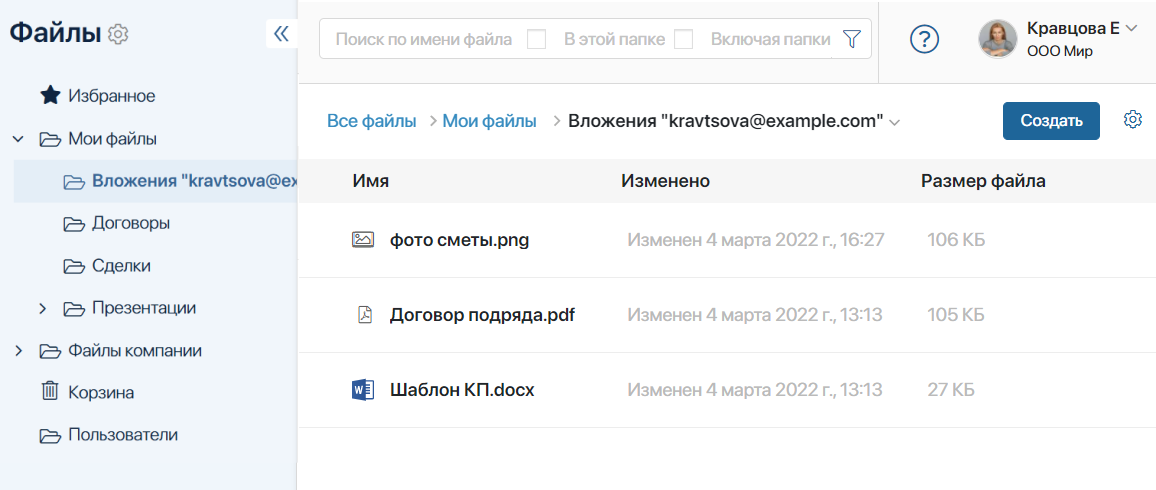The image size is (1156, 490).
Task: Open folder settings gear next to Создать
Action: [1132, 120]
